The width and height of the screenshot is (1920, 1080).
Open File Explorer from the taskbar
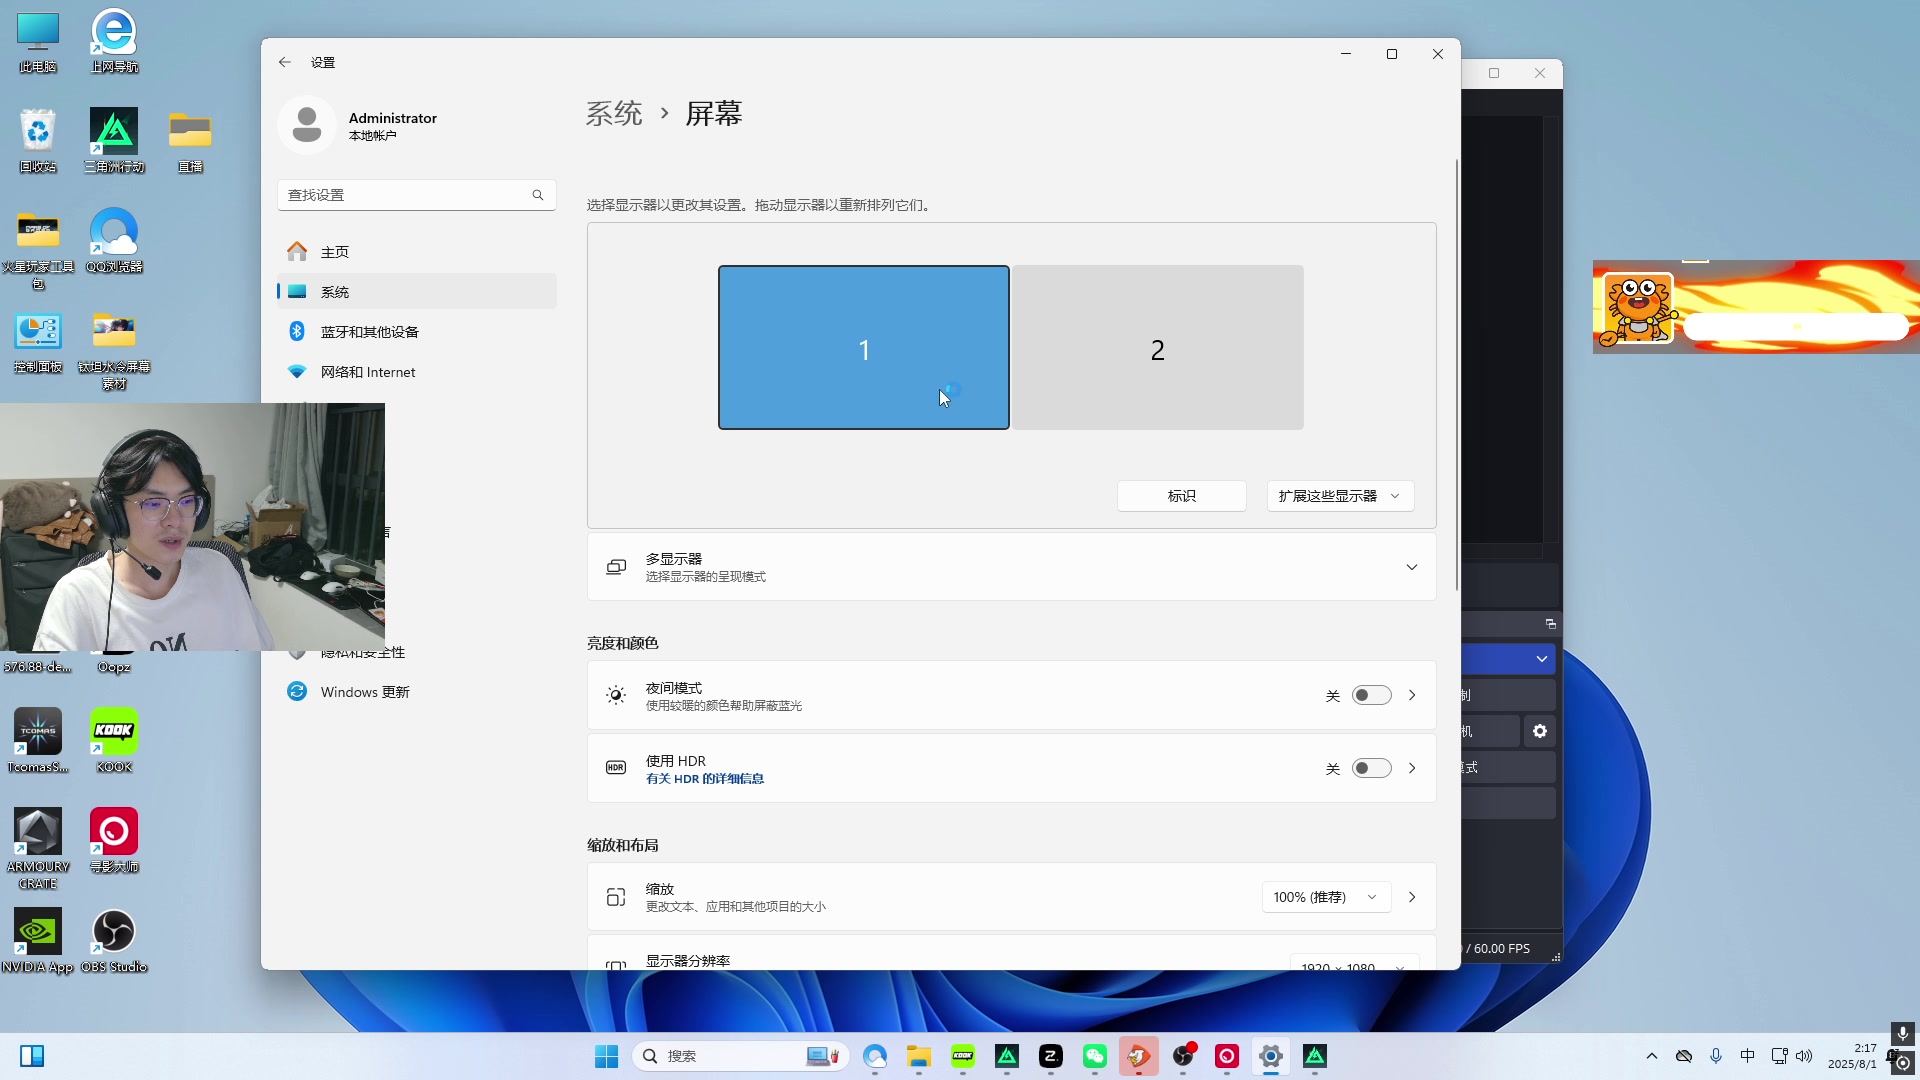point(919,1056)
